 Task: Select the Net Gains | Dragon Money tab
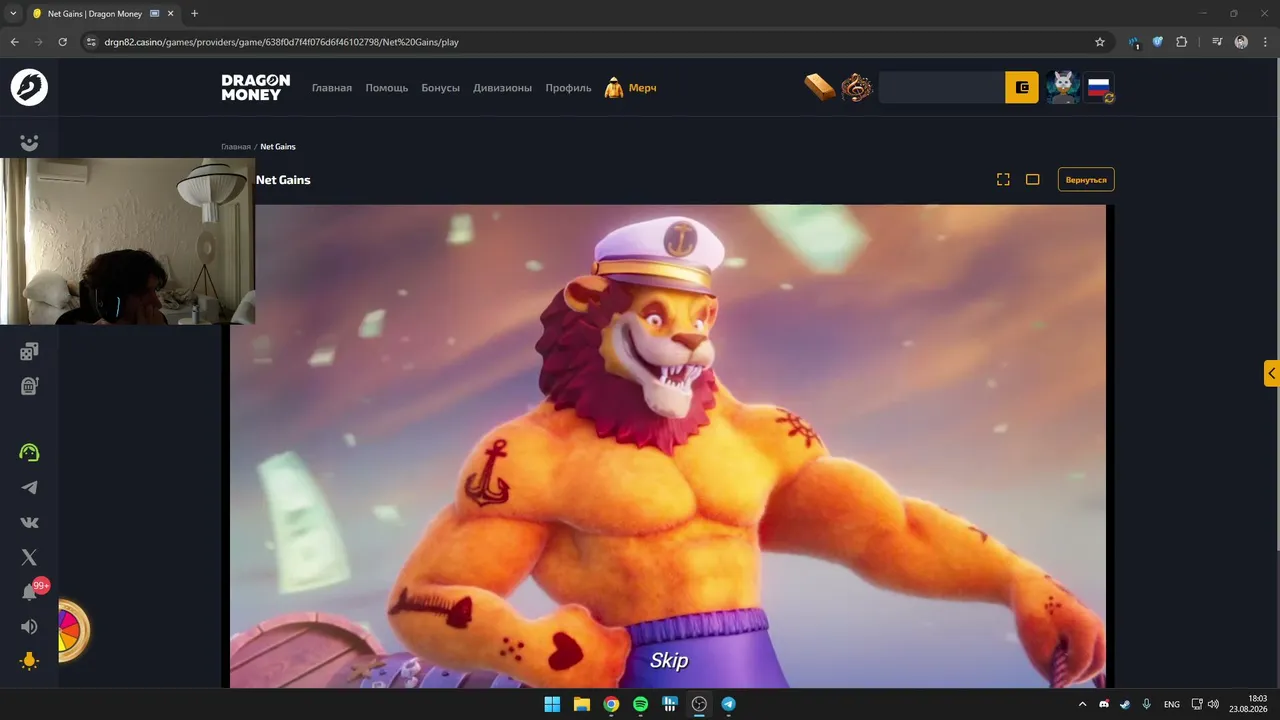click(x=97, y=14)
